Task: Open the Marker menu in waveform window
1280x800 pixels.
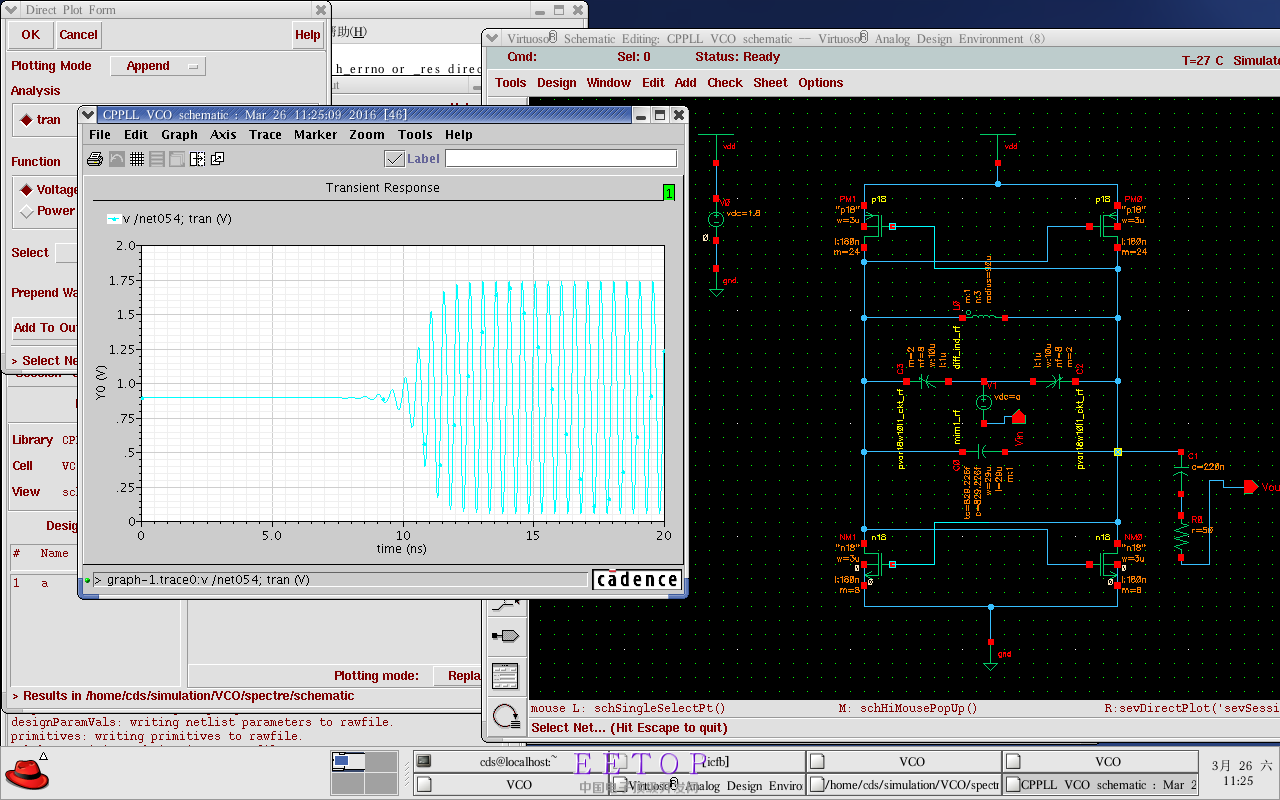Action: tap(315, 135)
